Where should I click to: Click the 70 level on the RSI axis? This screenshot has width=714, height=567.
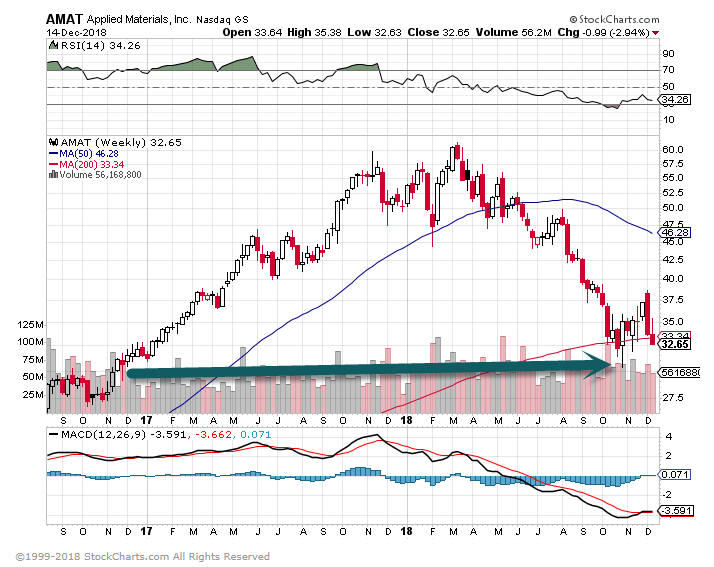668,70
